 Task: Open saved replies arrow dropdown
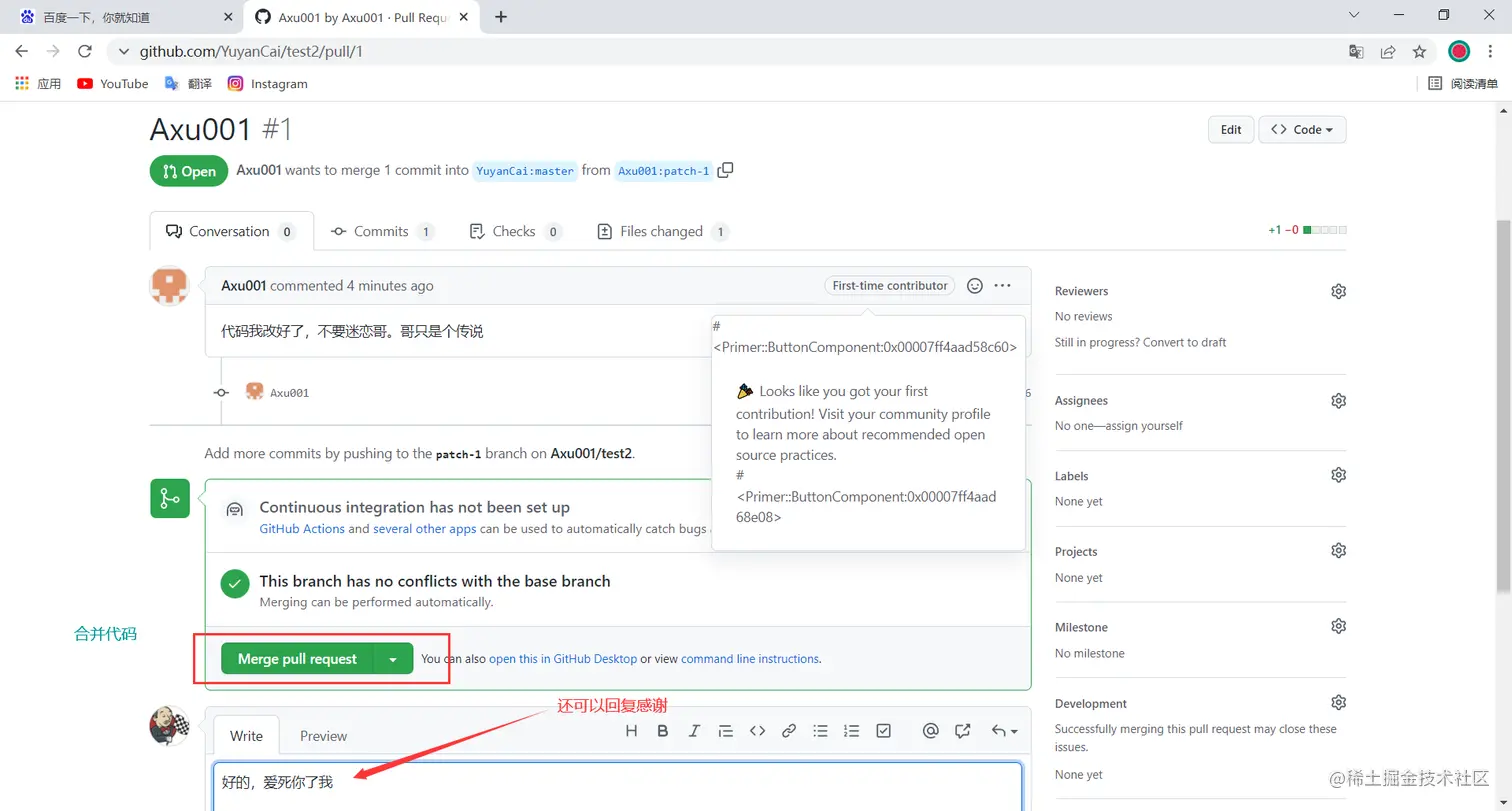pos(1004,731)
